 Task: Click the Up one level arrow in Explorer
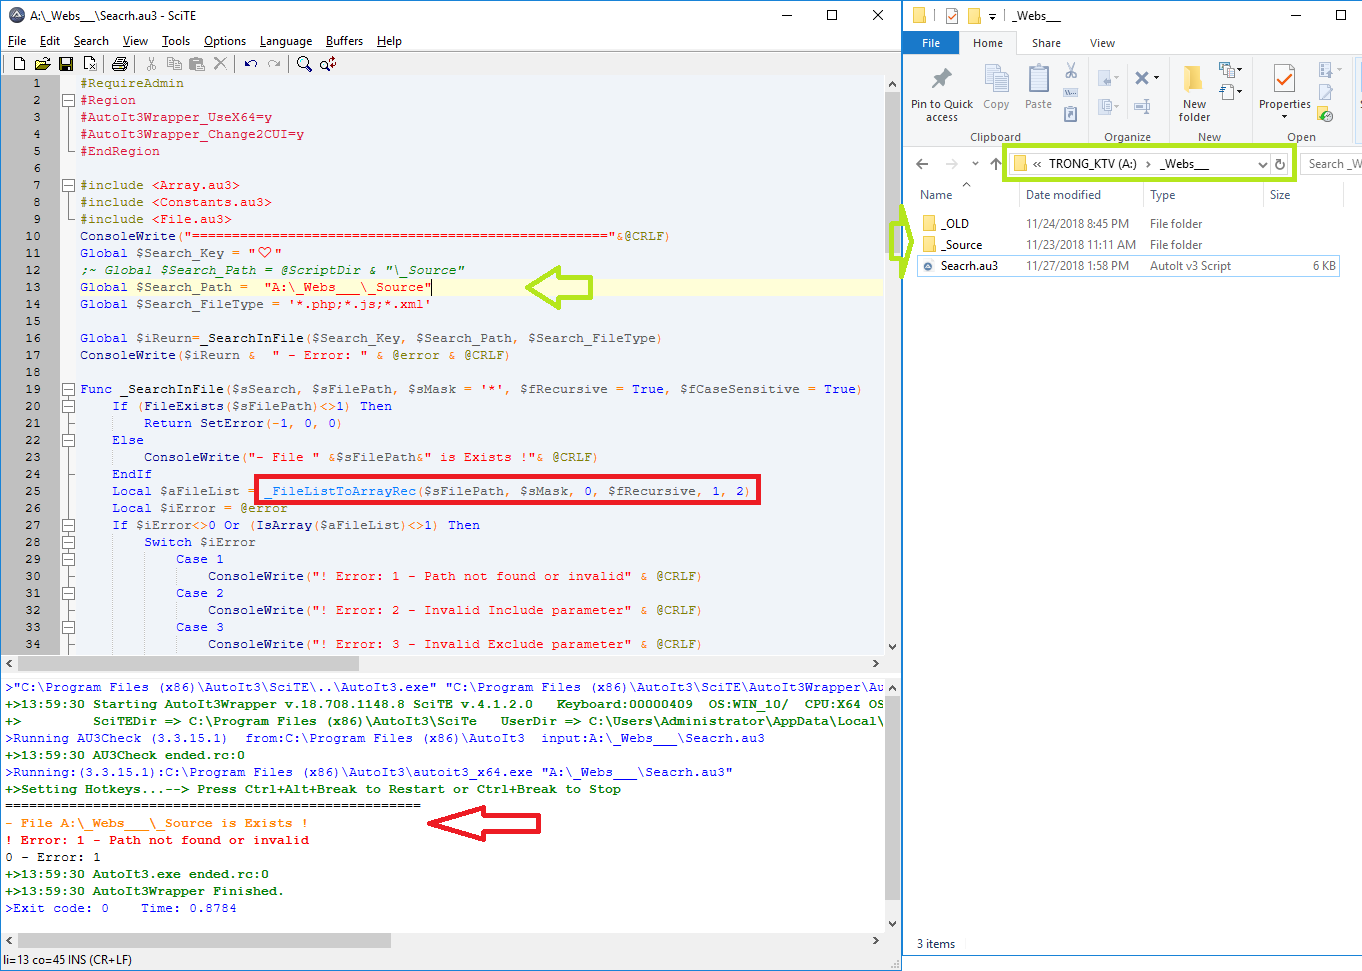coord(996,164)
